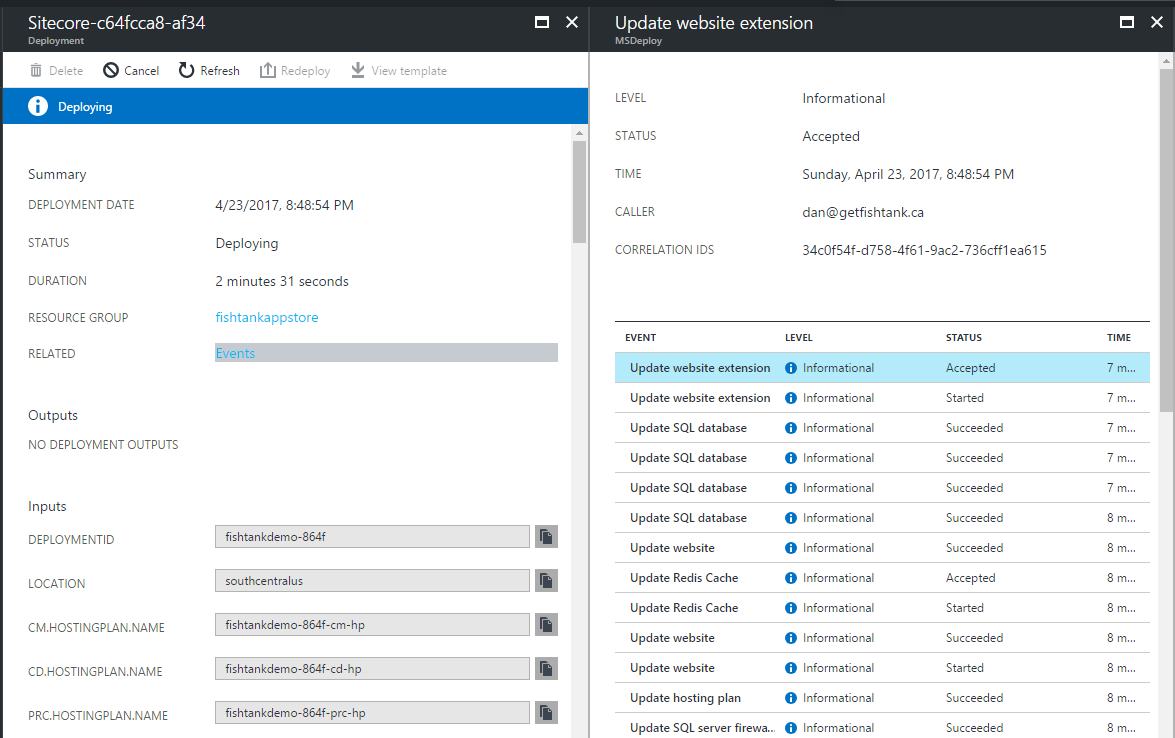Click the caller dan@getfishtank.ca
This screenshot has height=738, width=1175.
[x=863, y=212]
